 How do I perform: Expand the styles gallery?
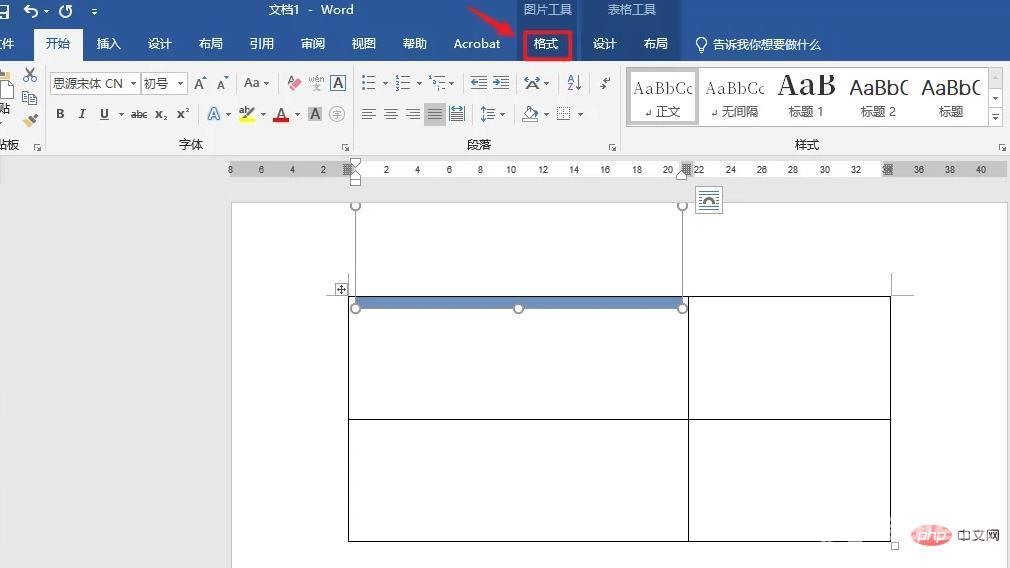pyautogui.click(x=995, y=118)
